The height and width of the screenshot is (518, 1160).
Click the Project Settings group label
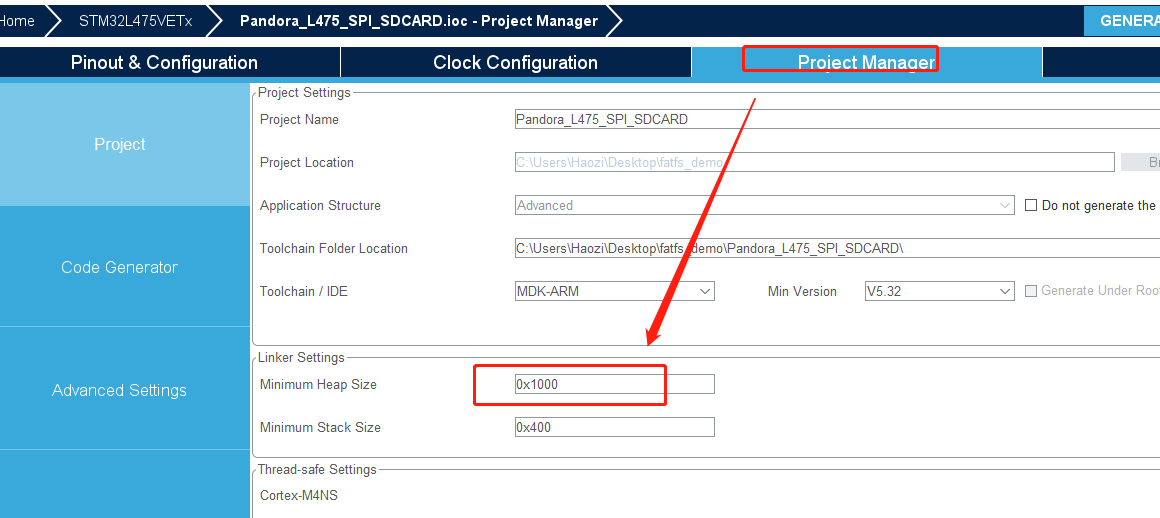click(x=304, y=92)
